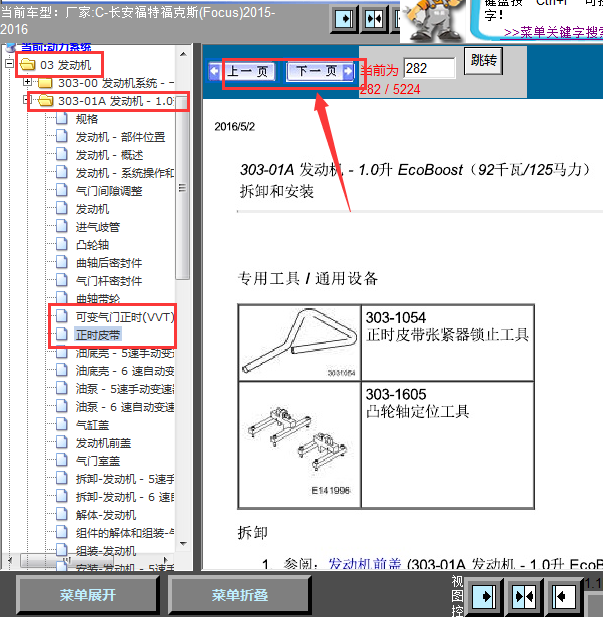Click 303-1605 tool number text
The height and width of the screenshot is (617, 603).
pos(396,394)
